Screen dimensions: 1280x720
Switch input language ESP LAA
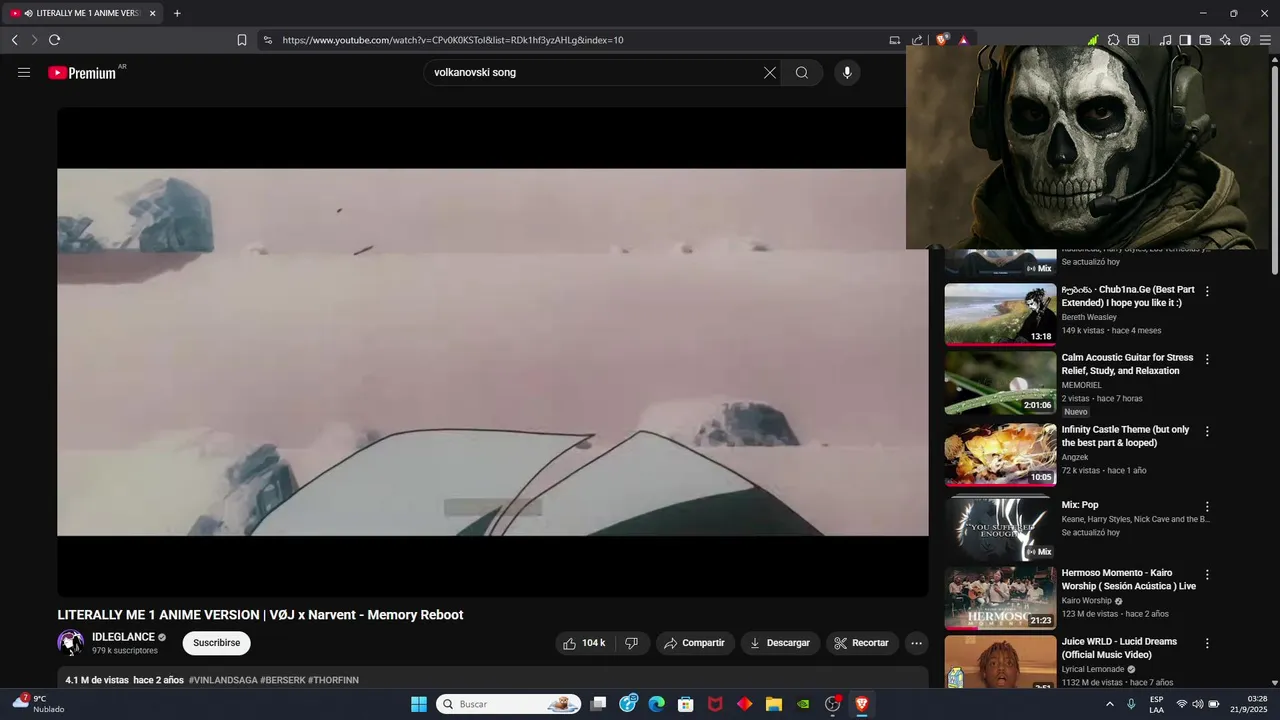(x=1156, y=704)
